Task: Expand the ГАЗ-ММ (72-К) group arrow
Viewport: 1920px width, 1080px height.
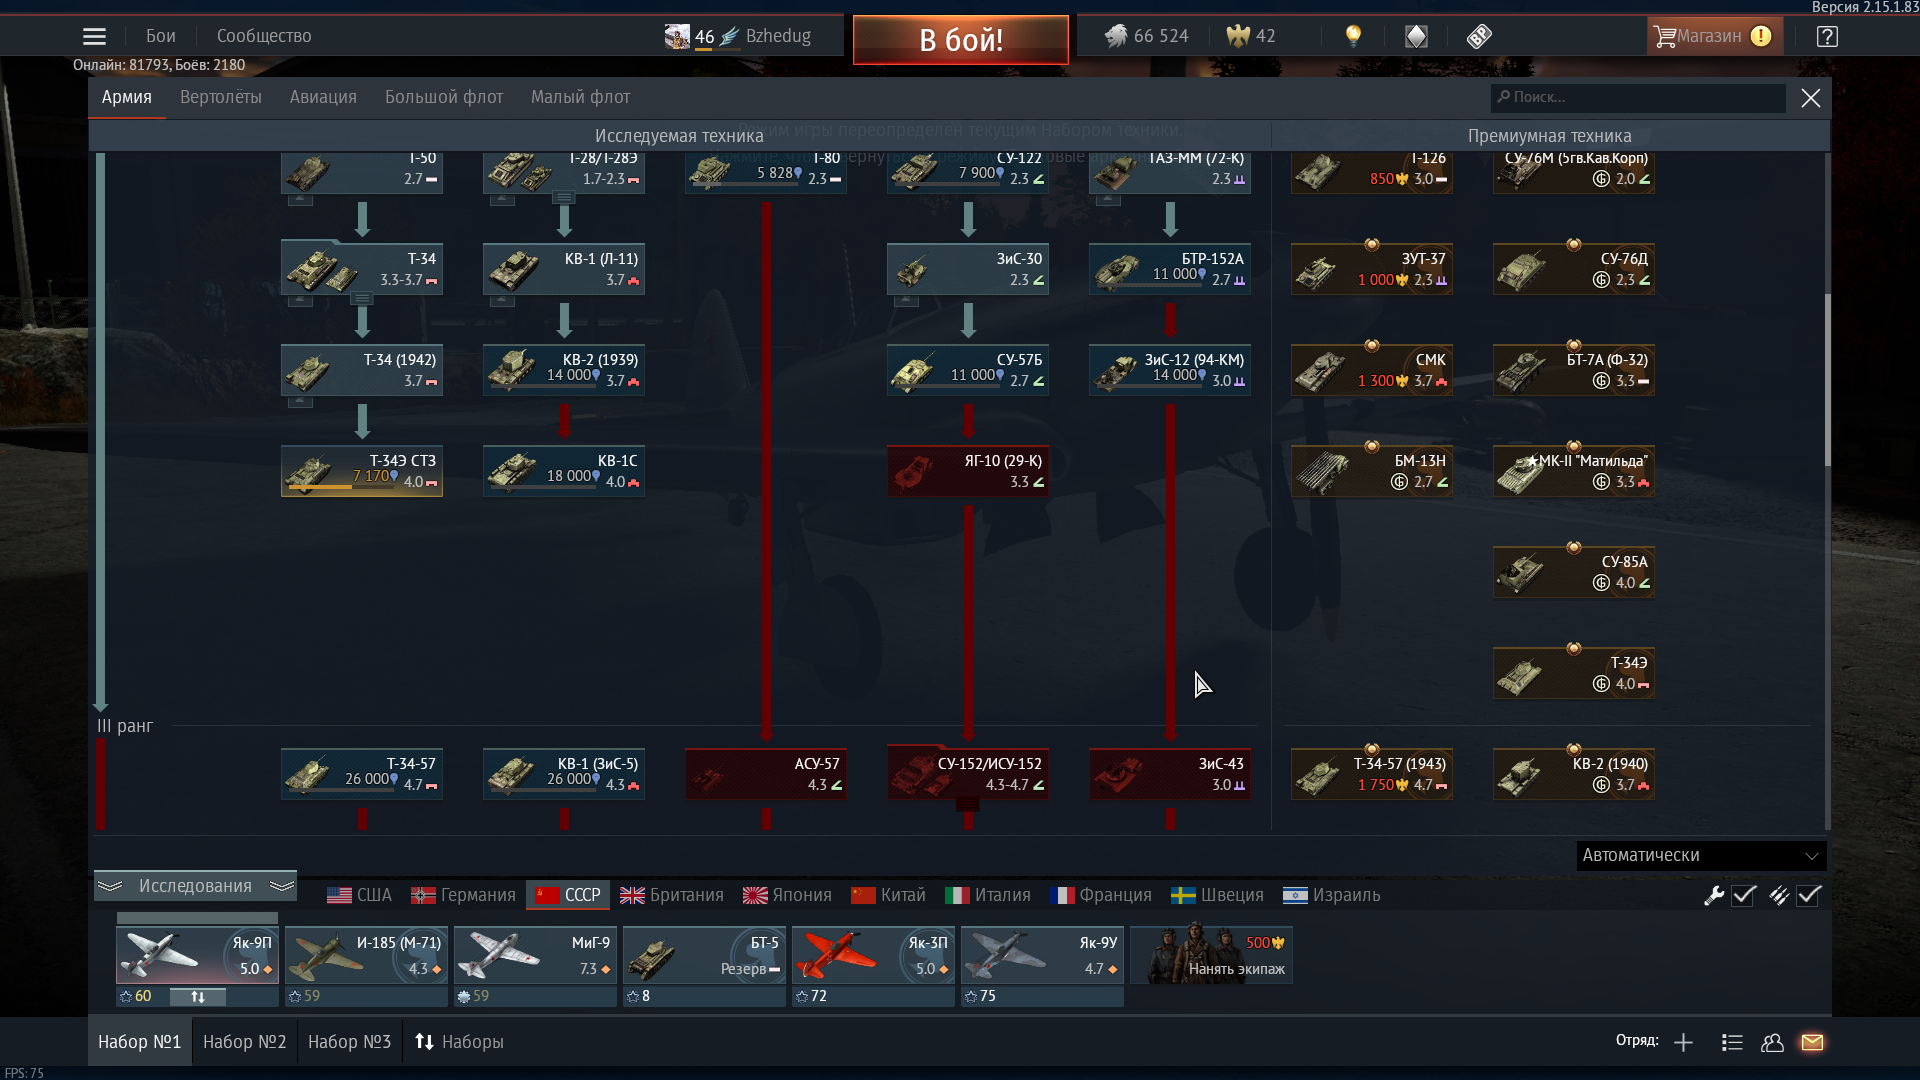Action: coord(1108,199)
